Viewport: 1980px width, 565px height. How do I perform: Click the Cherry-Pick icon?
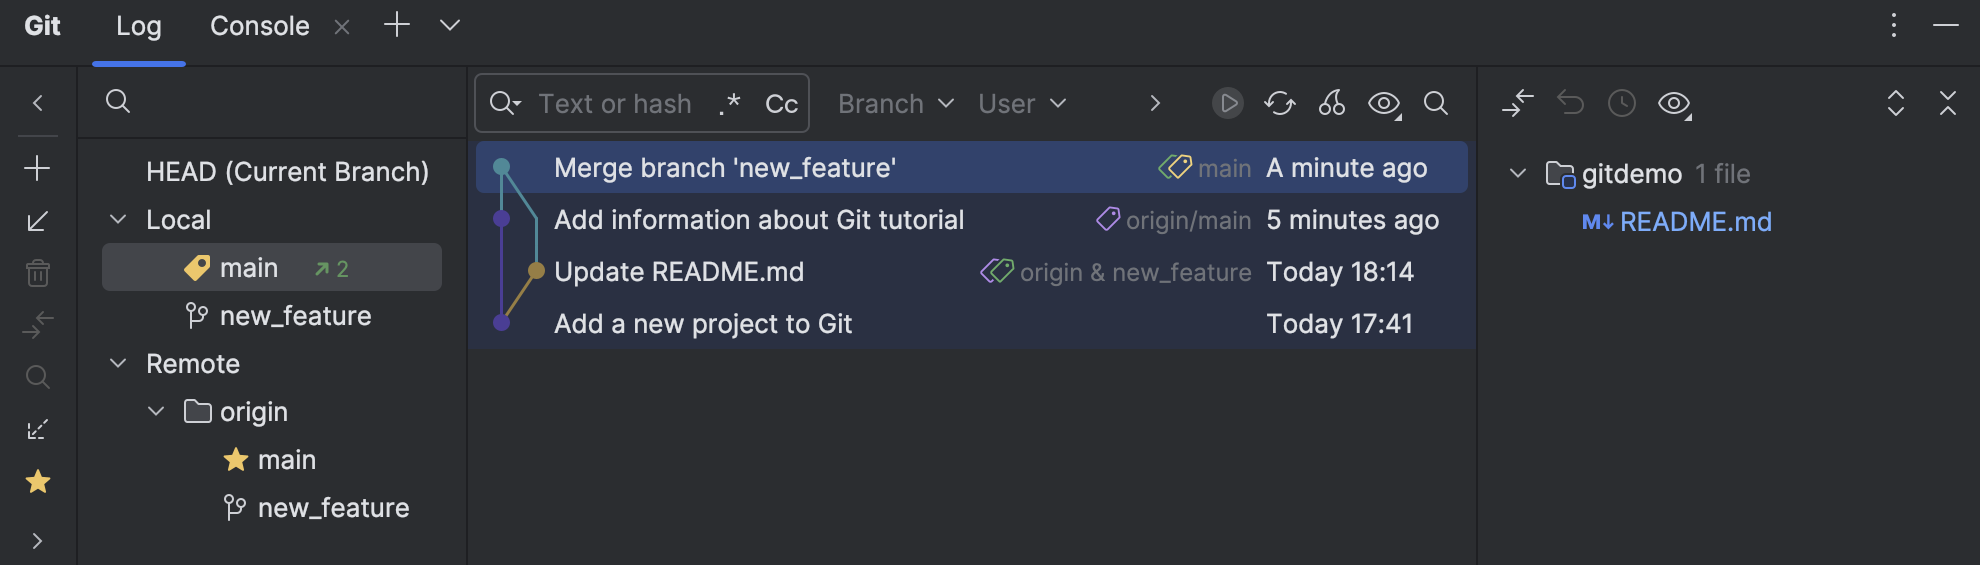point(1332,103)
